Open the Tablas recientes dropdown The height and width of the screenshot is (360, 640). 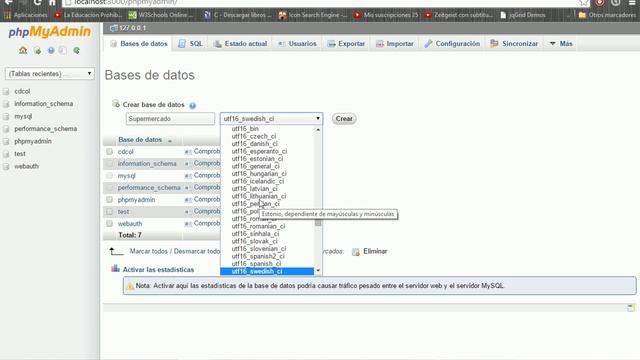[49, 74]
